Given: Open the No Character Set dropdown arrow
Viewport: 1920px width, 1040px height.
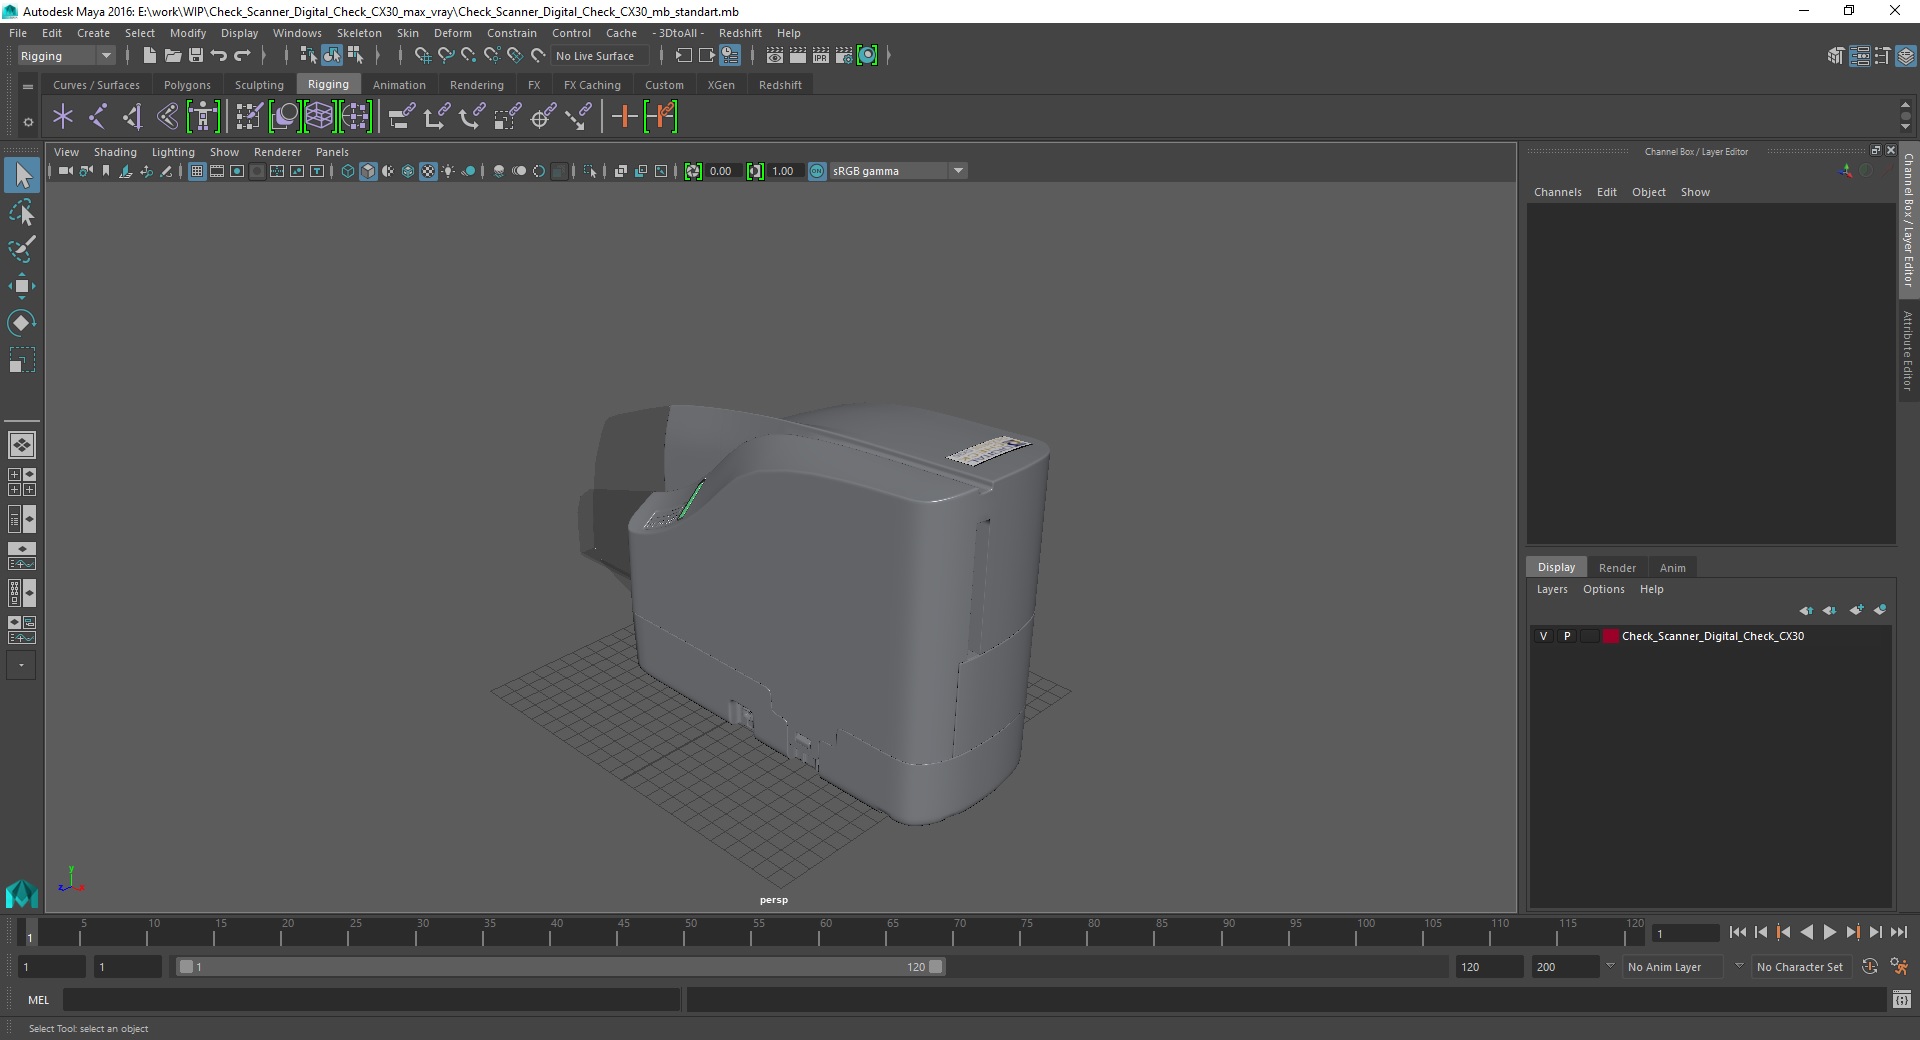Looking at the screenshot, I should (1739, 966).
